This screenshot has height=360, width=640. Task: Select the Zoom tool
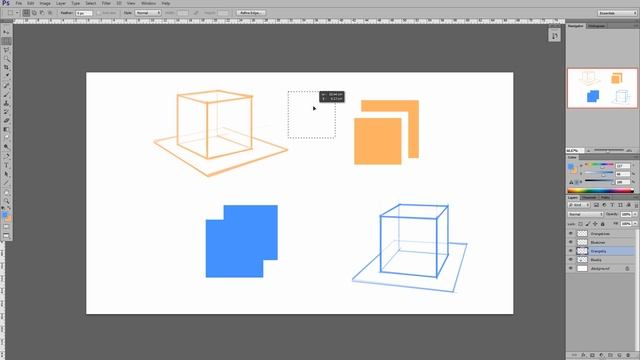(6, 202)
